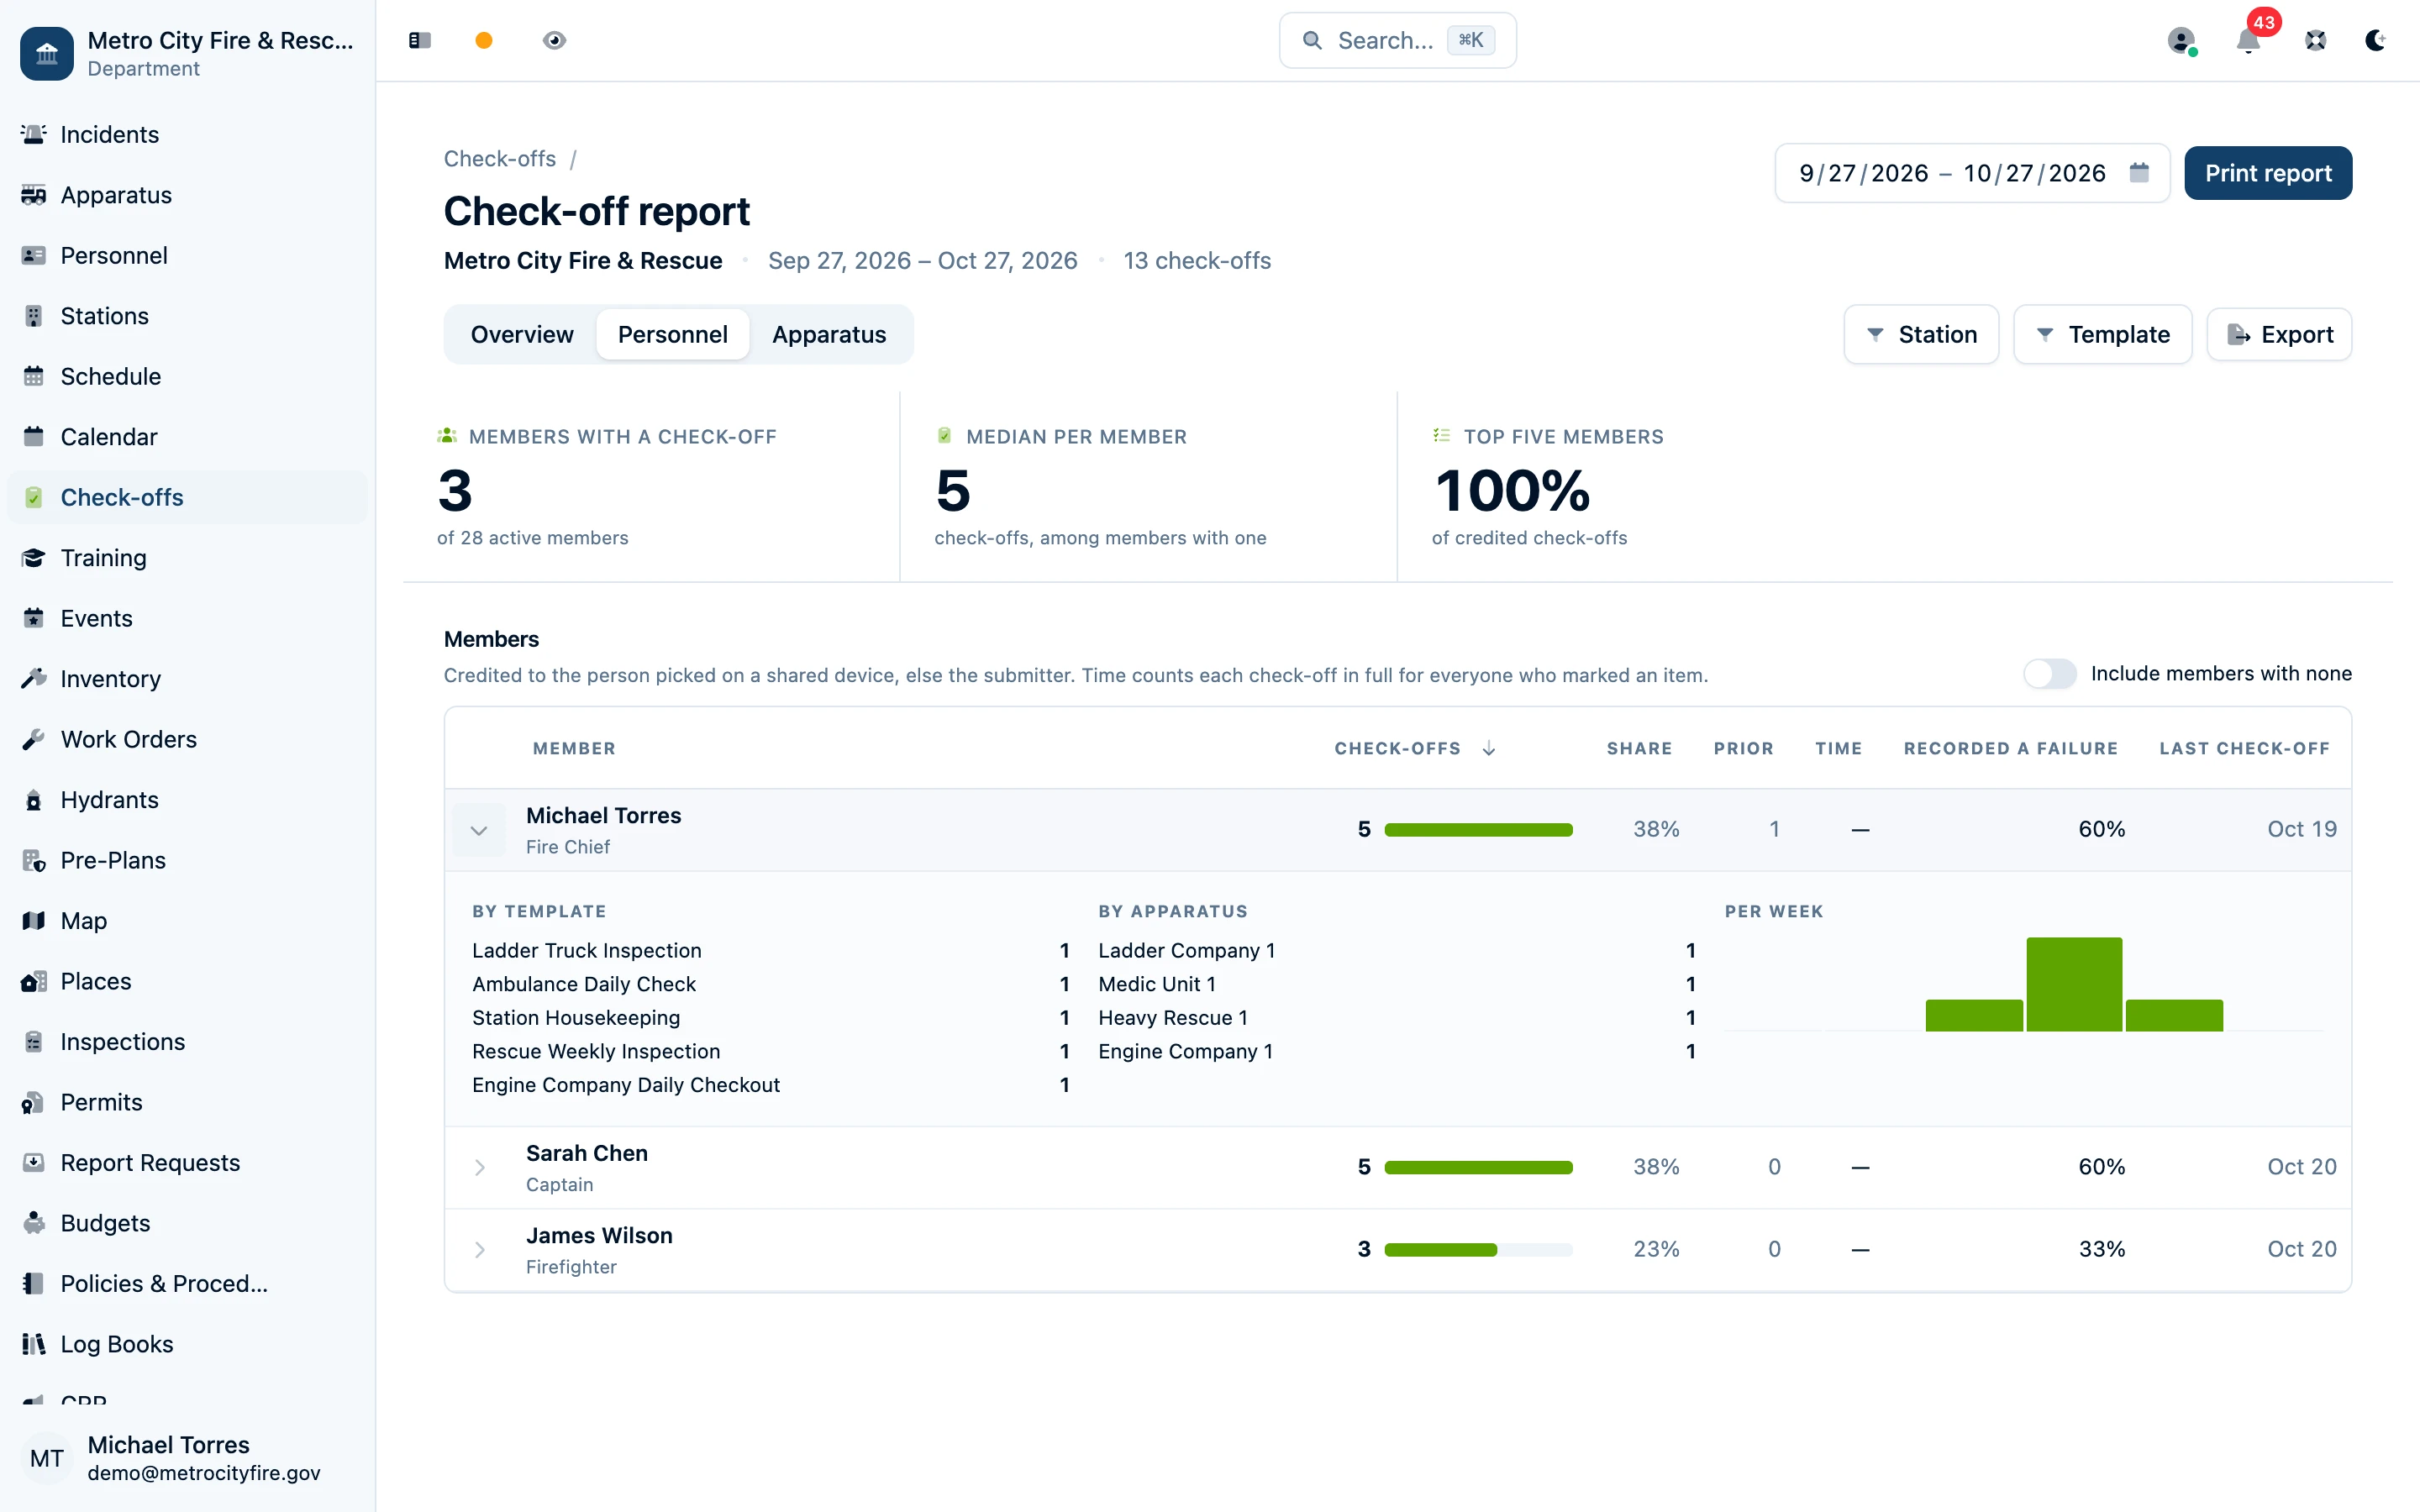Click the help lifebuoy icon
The image size is (2420, 1512).
click(2316, 40)
